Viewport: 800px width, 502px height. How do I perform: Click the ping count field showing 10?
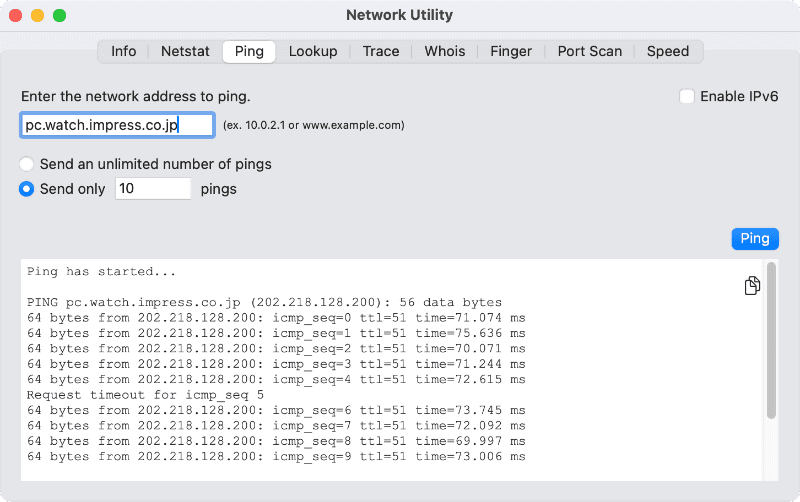click(153, 189)
